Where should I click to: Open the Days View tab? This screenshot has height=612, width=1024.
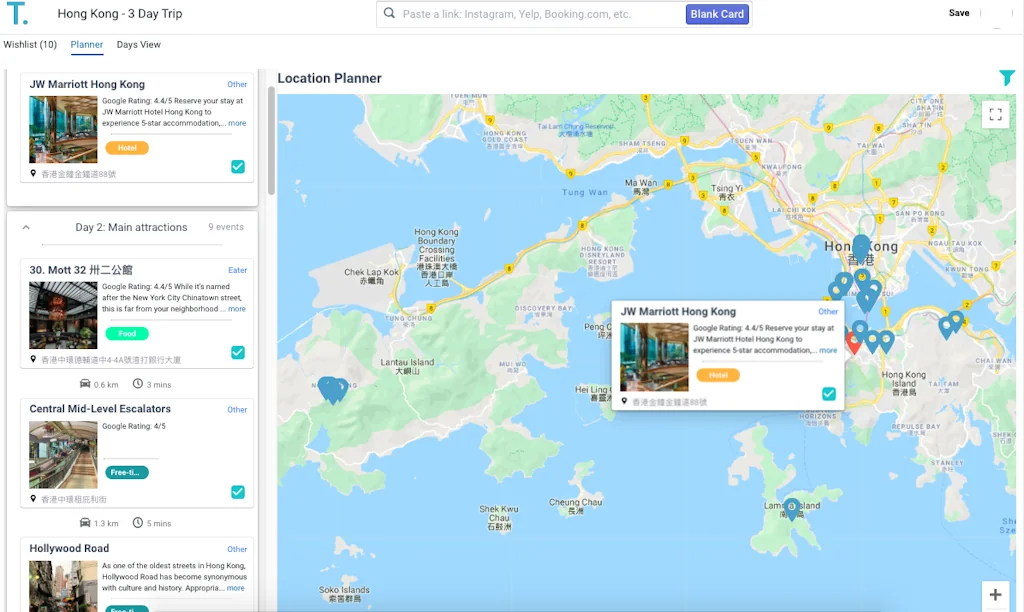tap(138, 45)
